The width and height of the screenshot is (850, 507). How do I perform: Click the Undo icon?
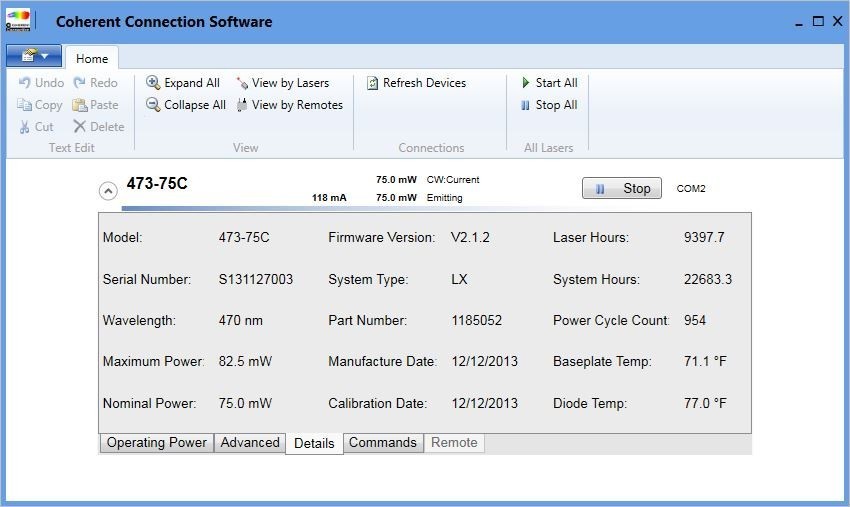pyautogui.click(x=24, y=82)
